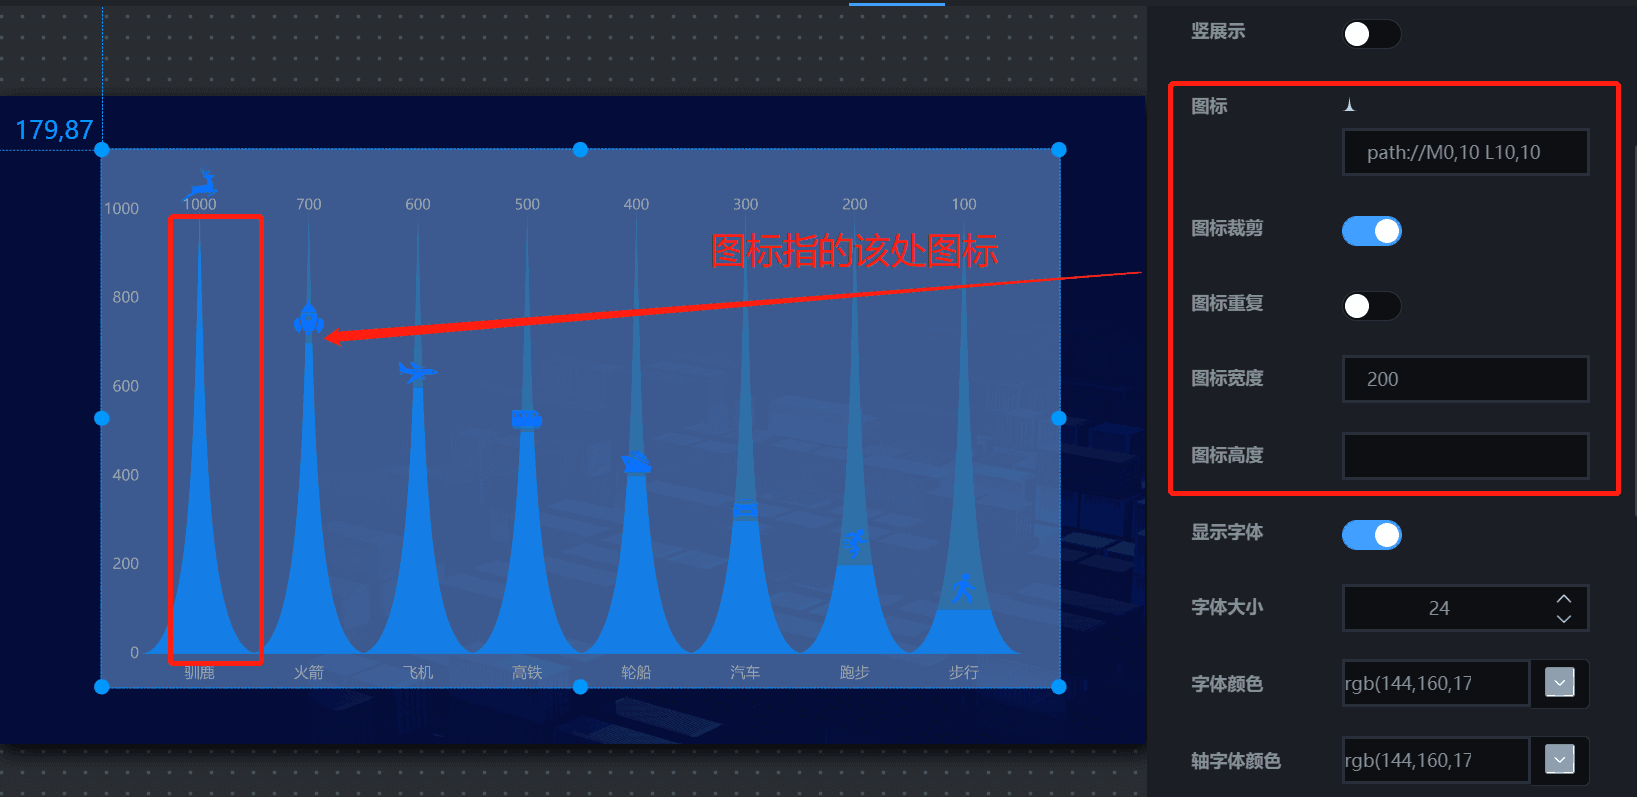Viewport: 1637px width, 797px height.
Task: Click the 步行 axis label
Action: pos(964,673)
